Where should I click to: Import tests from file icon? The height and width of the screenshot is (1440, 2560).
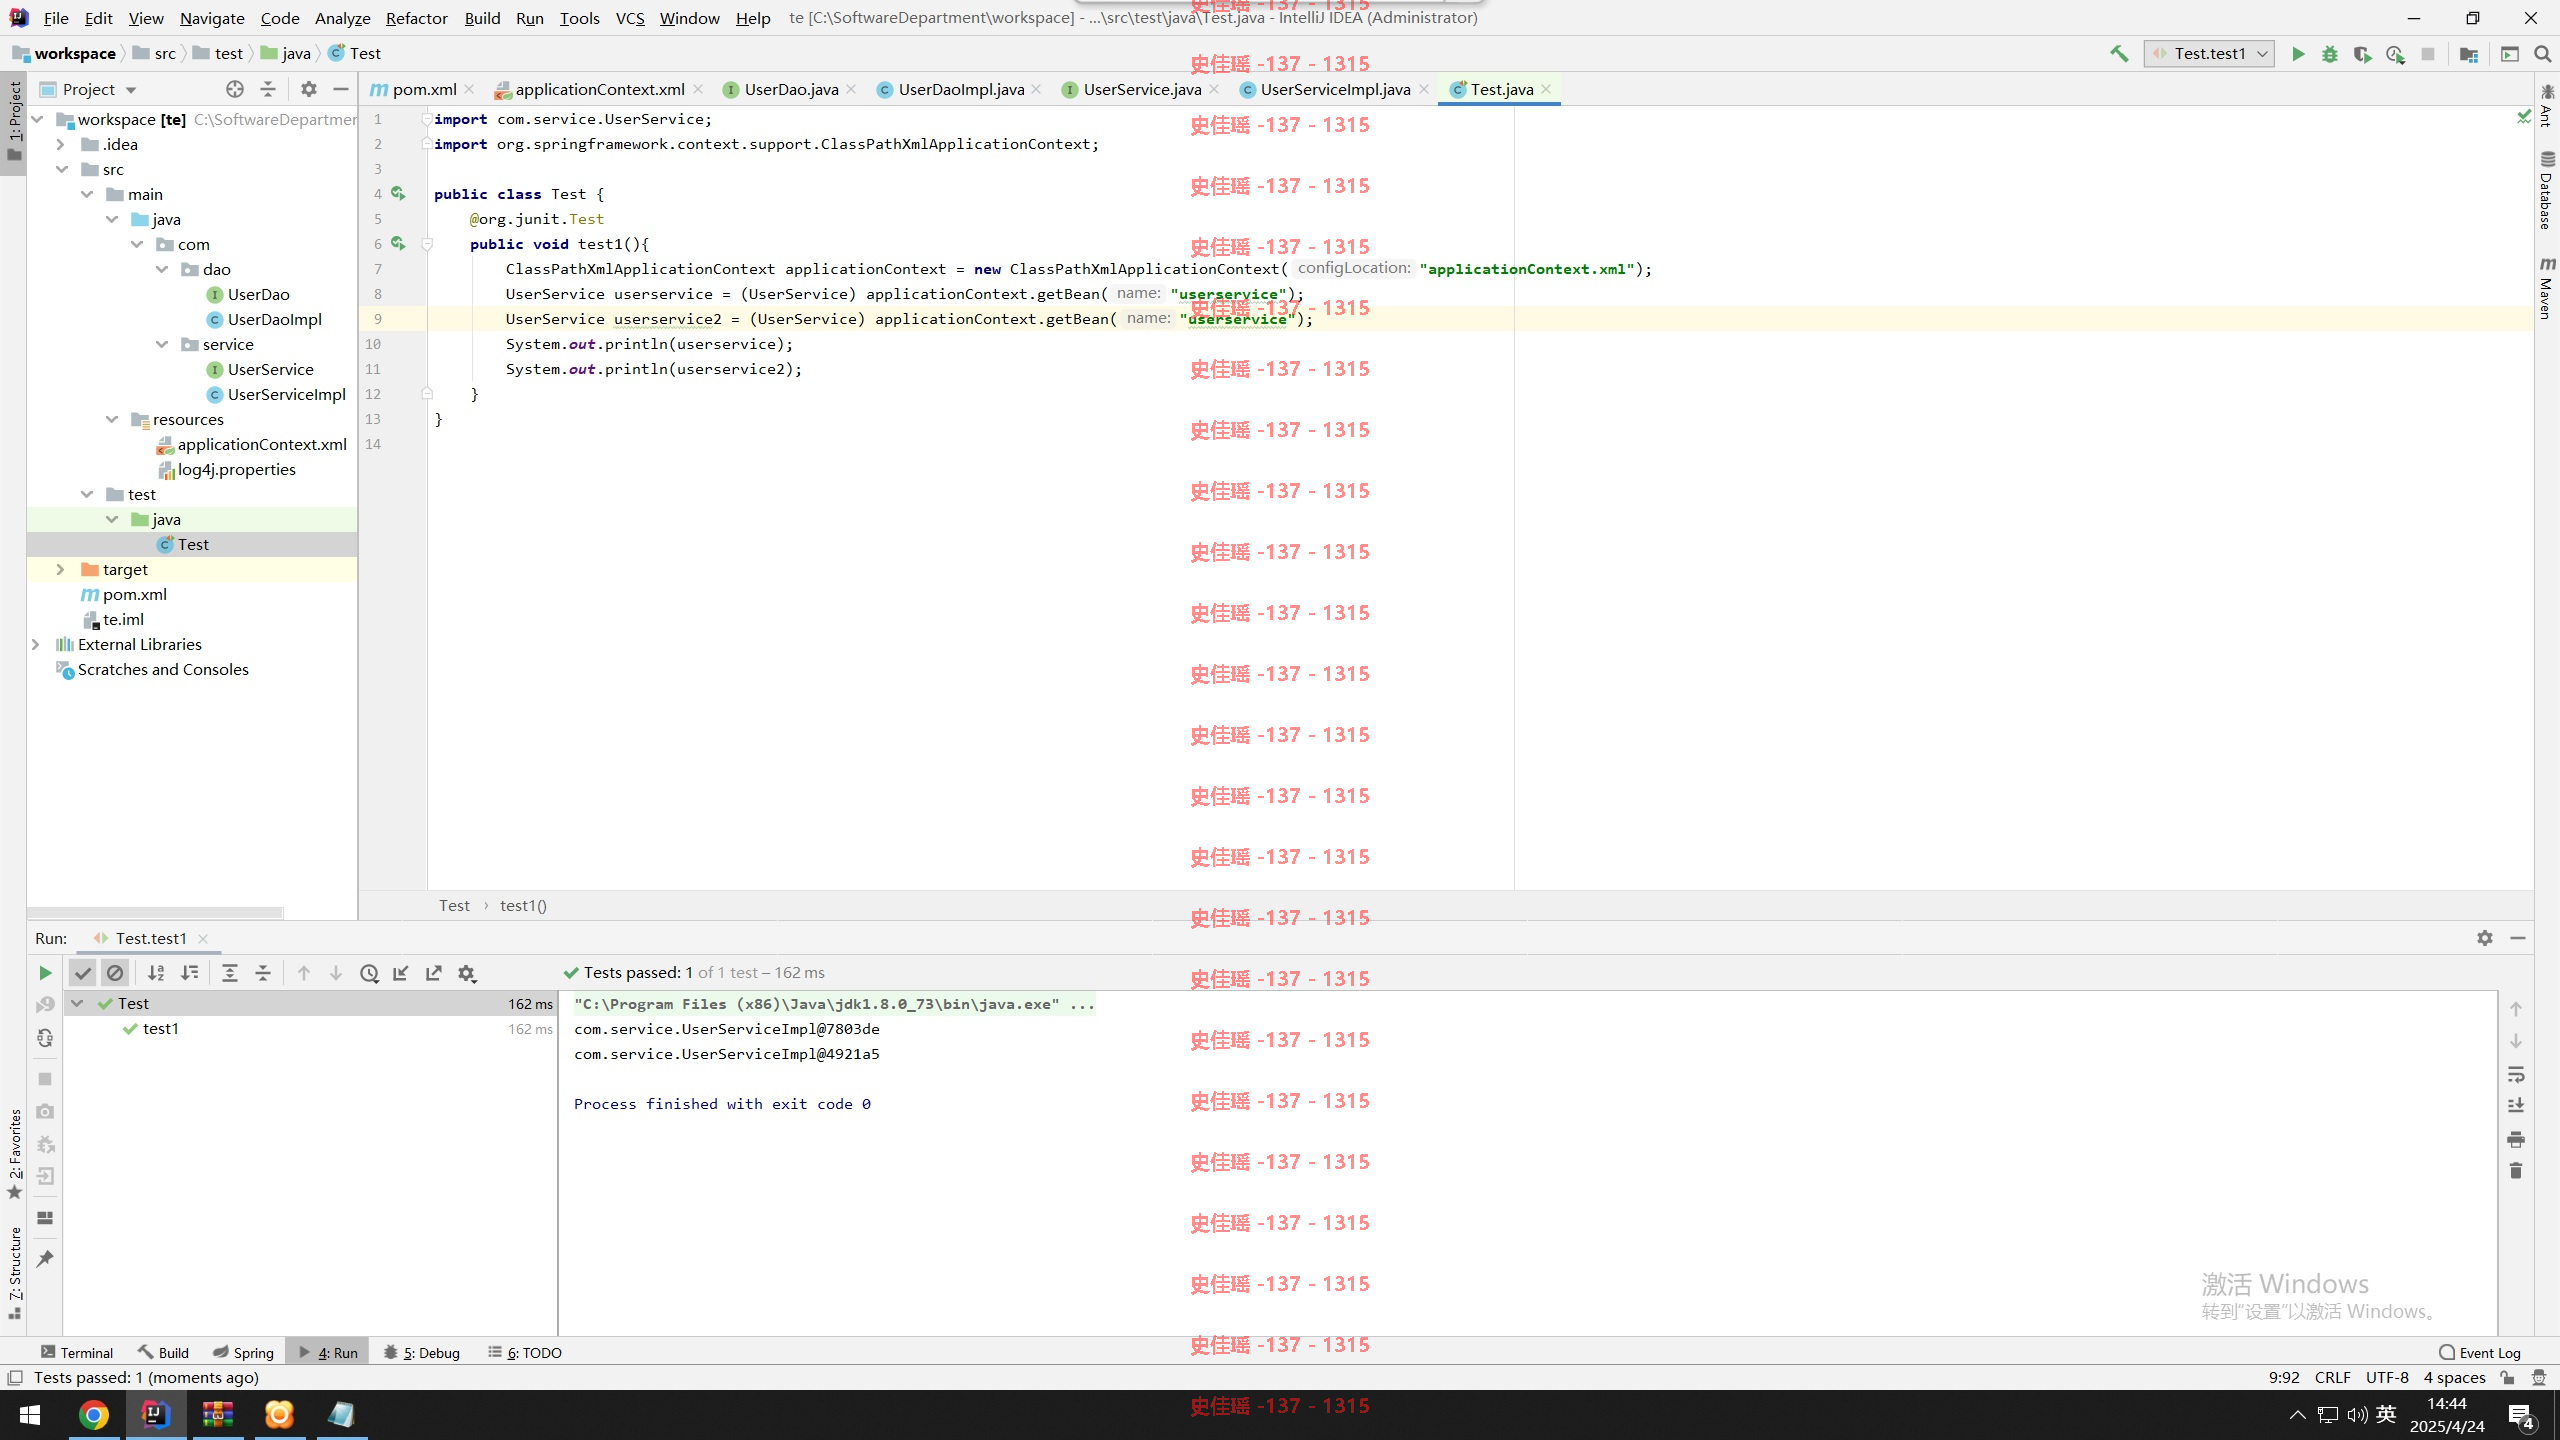(x=401, y=973)
